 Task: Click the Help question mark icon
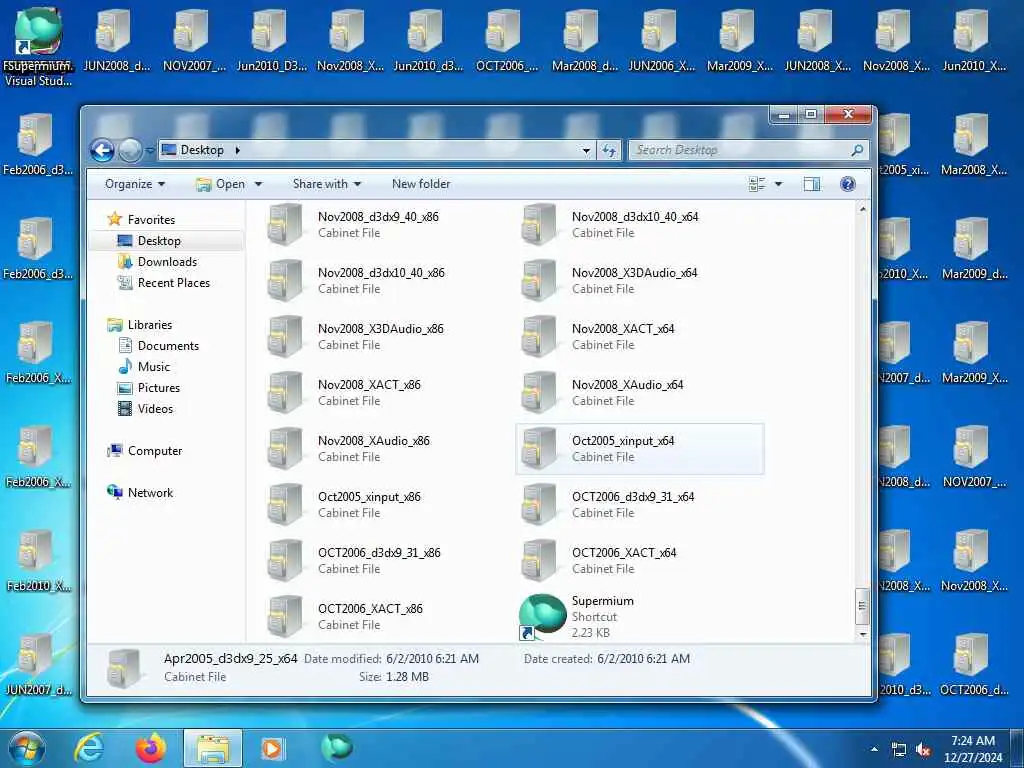848,184
